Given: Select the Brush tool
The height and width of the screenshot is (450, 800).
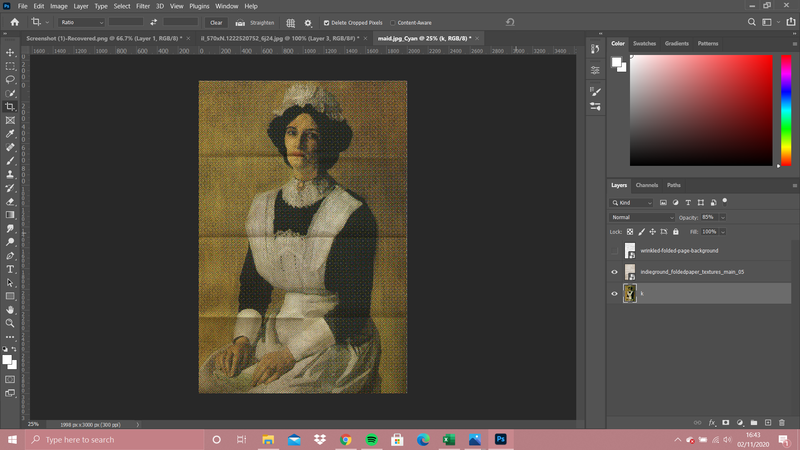Looking at the screenshot, I should point(10,161).
